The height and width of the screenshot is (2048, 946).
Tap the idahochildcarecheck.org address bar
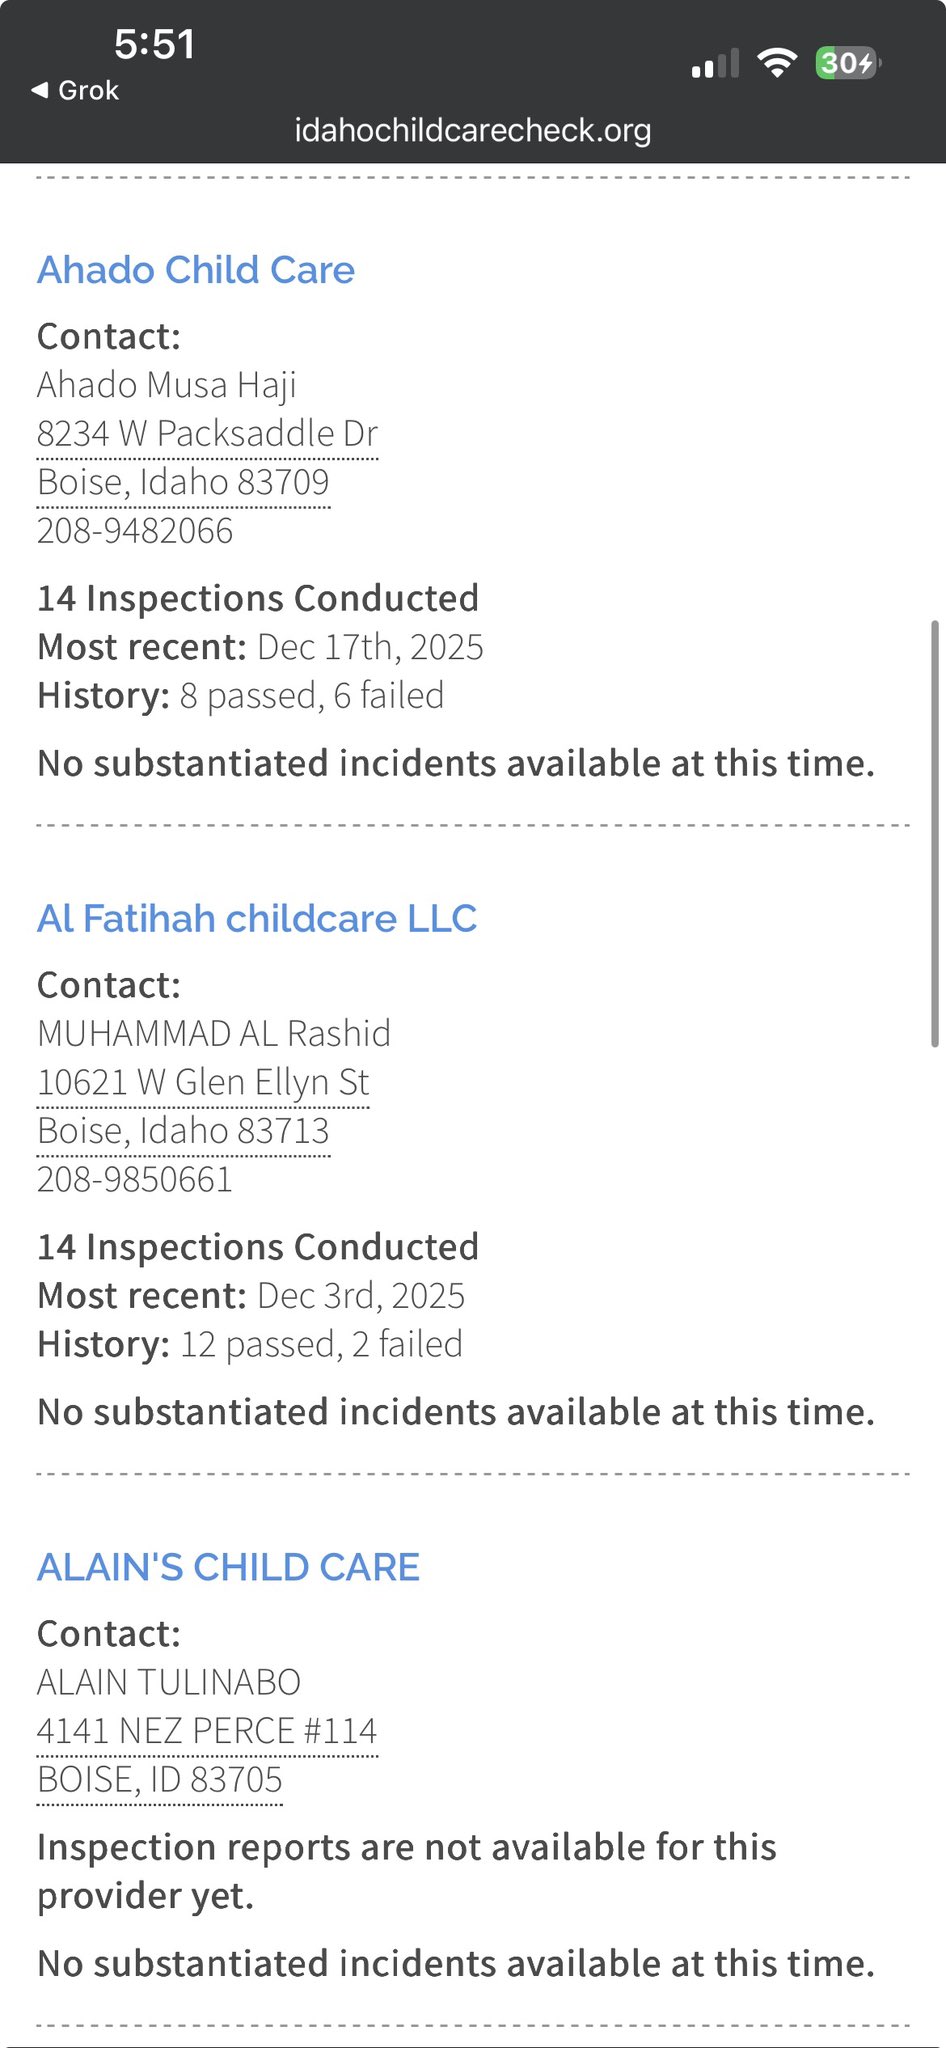click(472, 130)
